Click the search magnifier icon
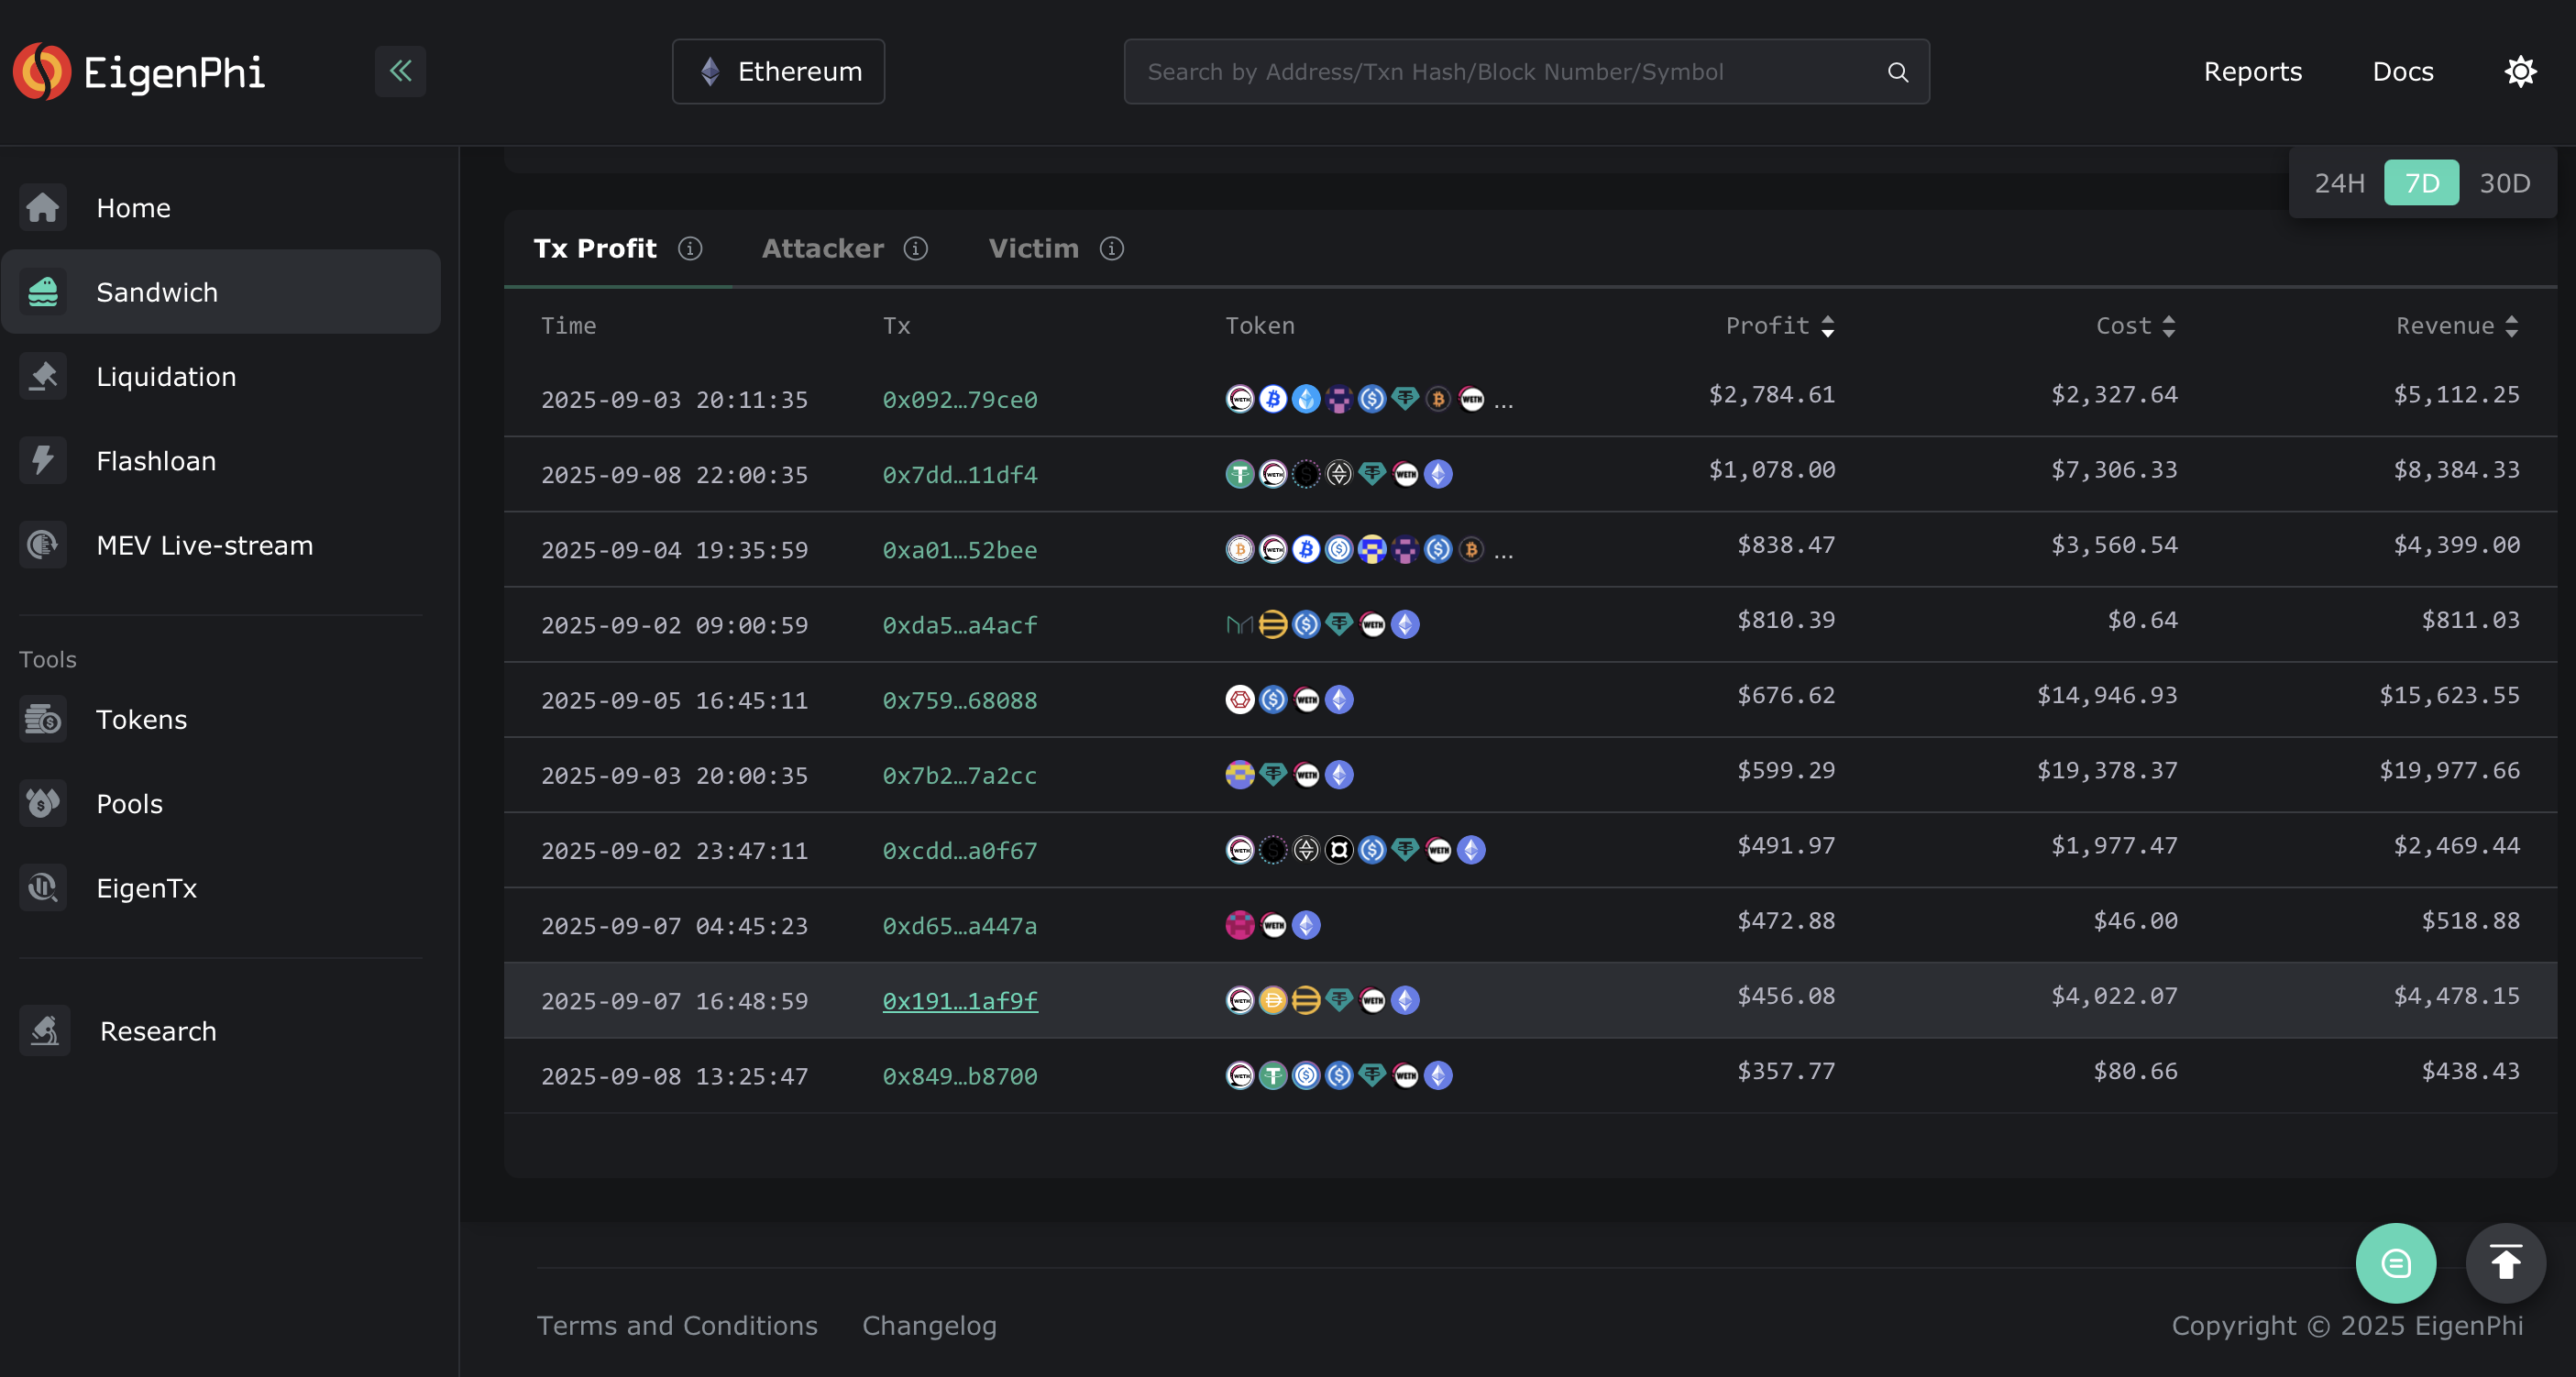Screen dimensions: 2576x1377 1897,72
